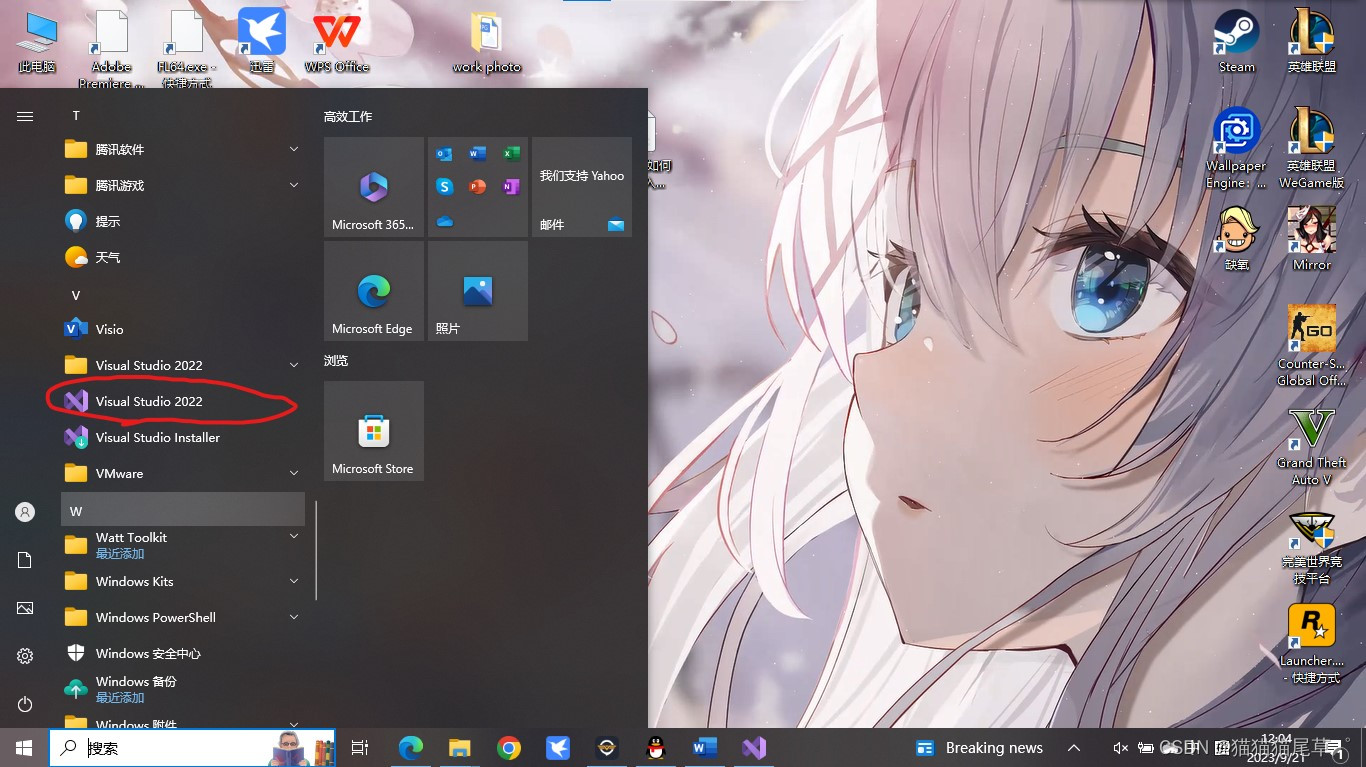The height and width of the screenshot is (767, 1366).
Task: Open Windows 备份 from the app list
Action: pyautogui.click(x=183, y=689)
